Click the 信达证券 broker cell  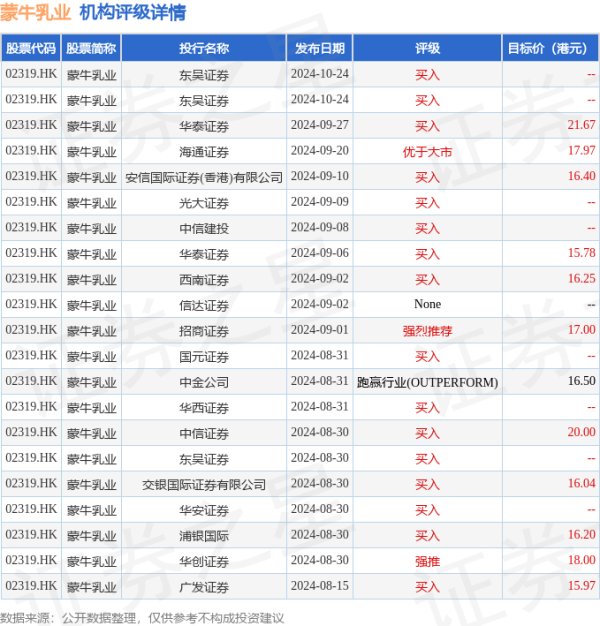tap(204, 305)
